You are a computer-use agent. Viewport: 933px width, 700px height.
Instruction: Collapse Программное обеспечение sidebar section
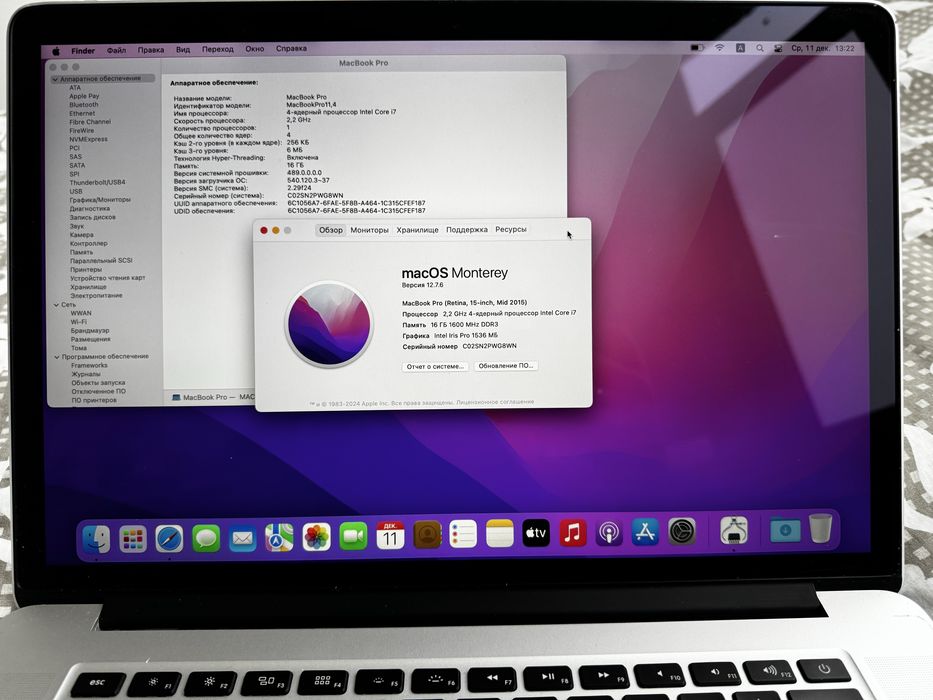(x=57, y=357)
